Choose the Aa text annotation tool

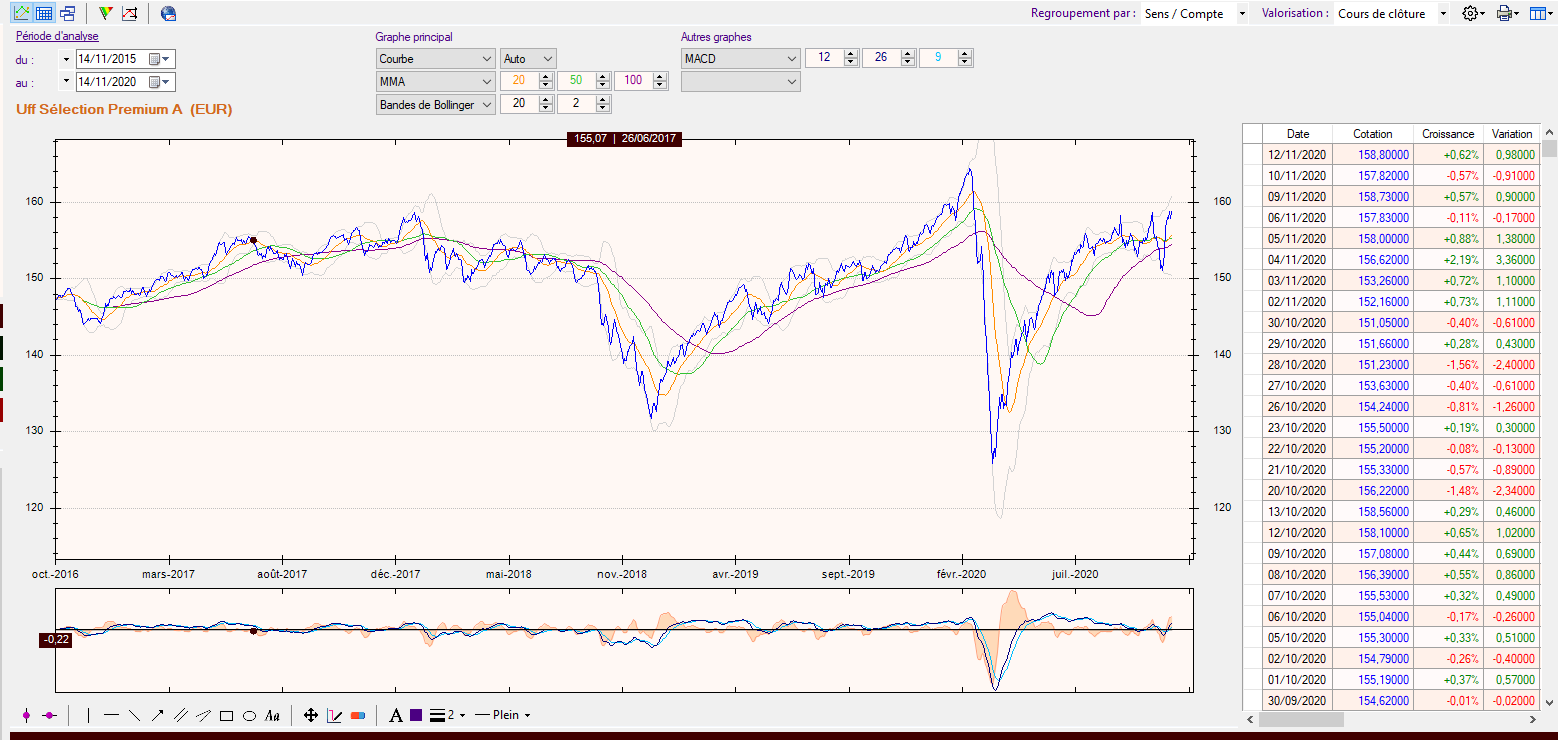coord(272,715)
